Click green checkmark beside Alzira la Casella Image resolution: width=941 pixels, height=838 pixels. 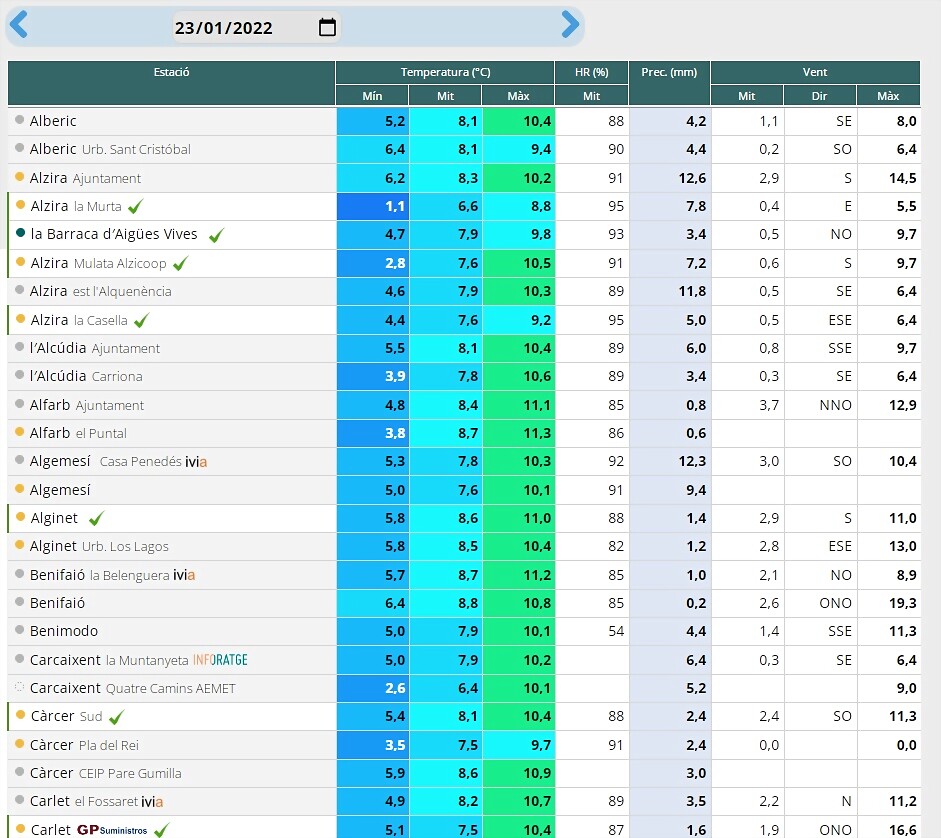(142, 321)
